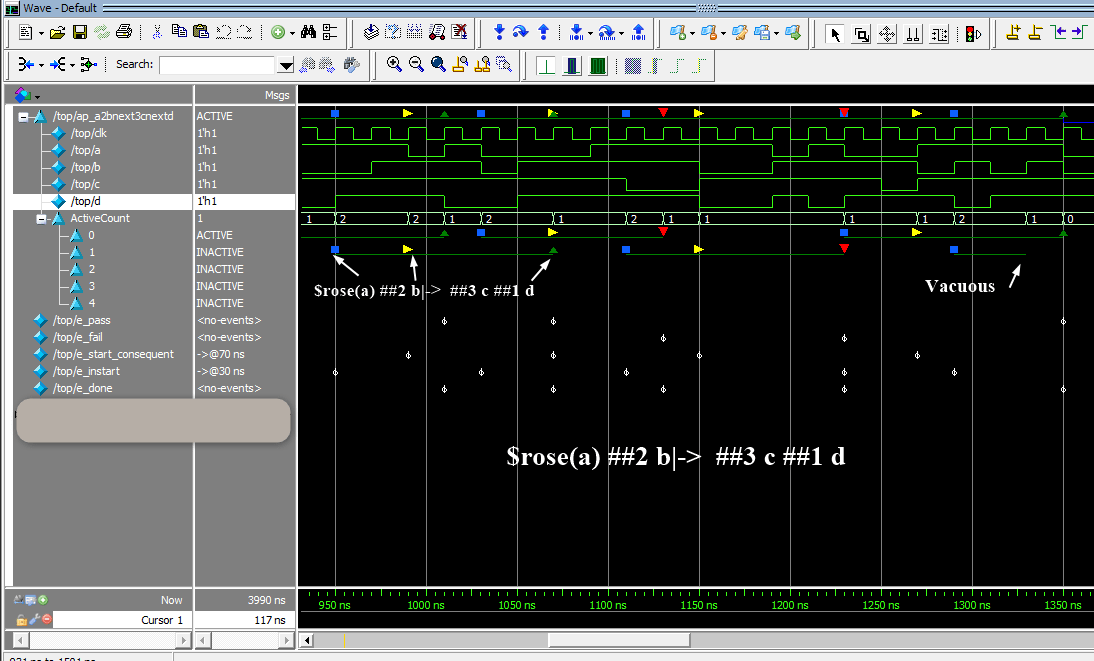Viewport: 1094px width, 661px height.
Task: Paste signals with the clipboard icon
Action: coord(202,33)
